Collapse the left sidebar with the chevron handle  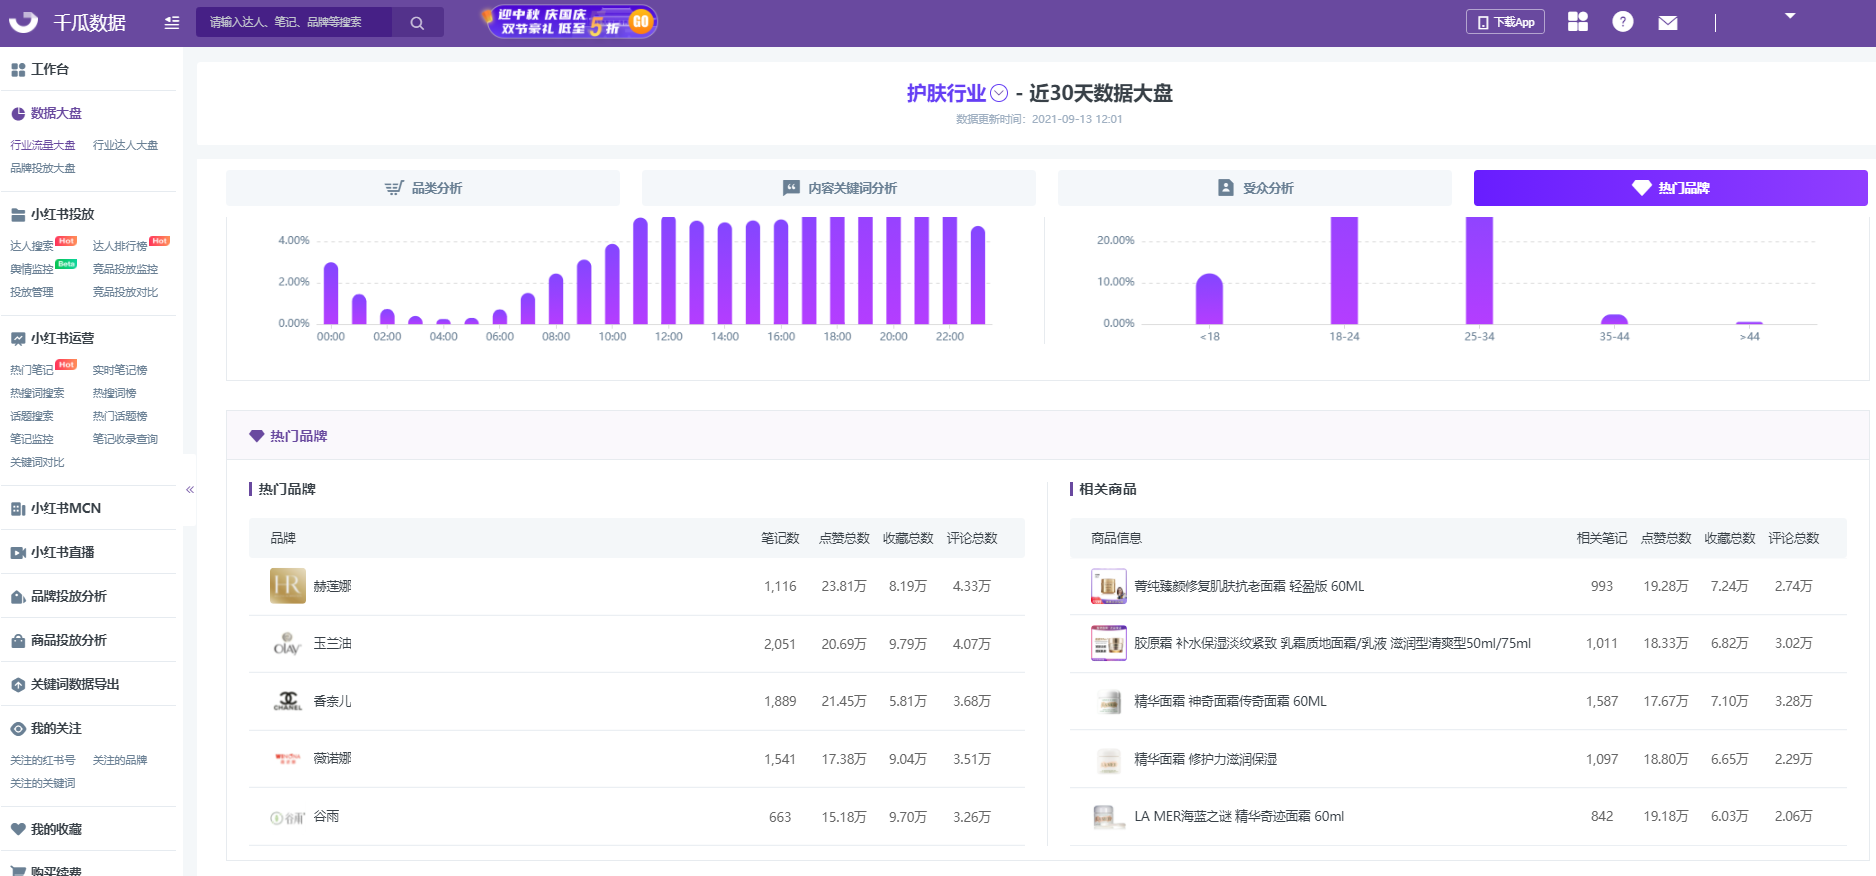(189, 490)
